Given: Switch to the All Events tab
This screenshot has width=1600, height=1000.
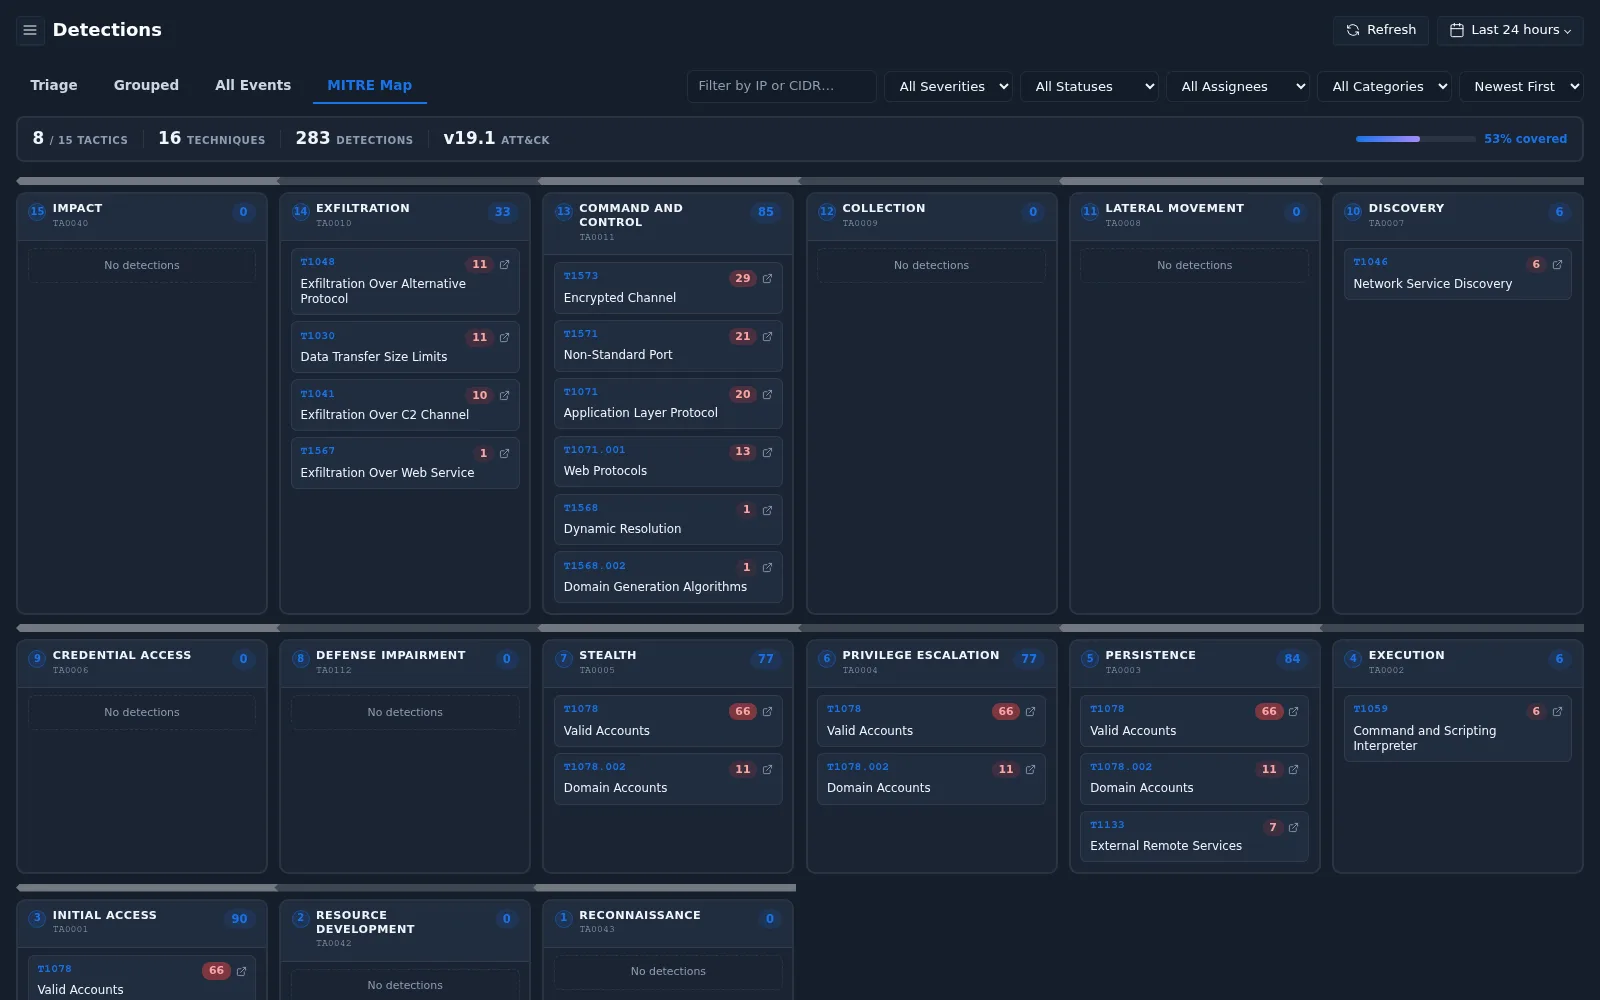Looking at the screenshot, I should coord(253,85).
